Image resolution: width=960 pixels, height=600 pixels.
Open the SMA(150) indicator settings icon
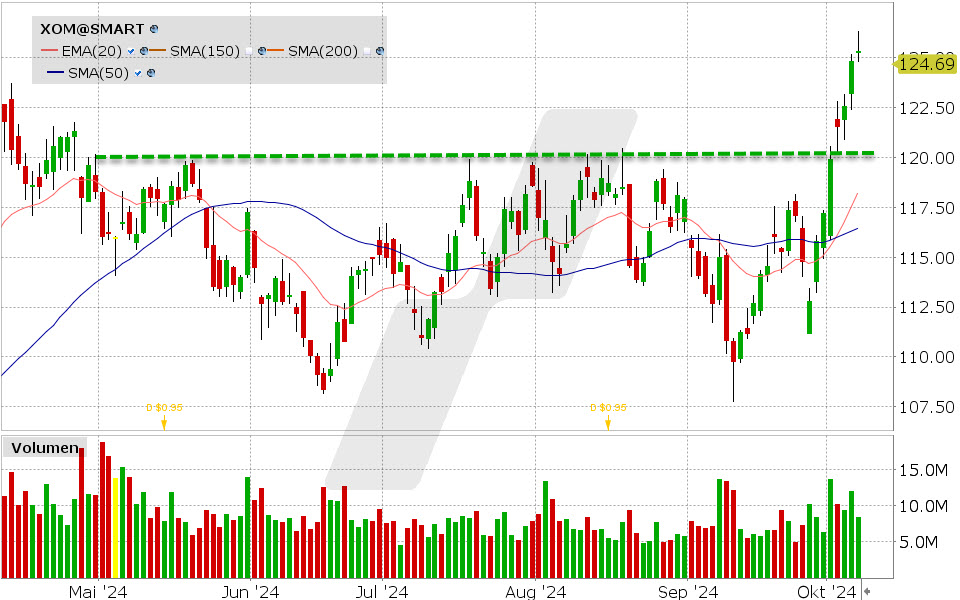(x=261, y=51)
